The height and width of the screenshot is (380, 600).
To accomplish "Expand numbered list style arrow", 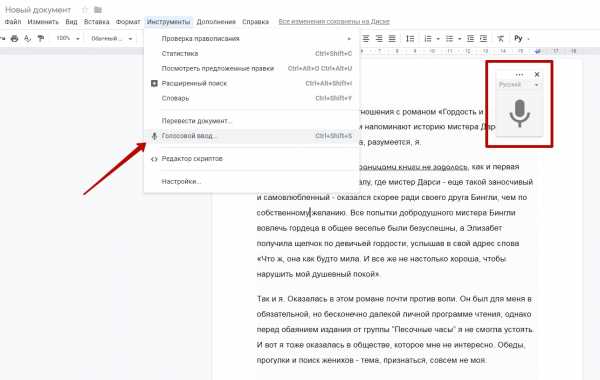I will (x=438, y=39).
